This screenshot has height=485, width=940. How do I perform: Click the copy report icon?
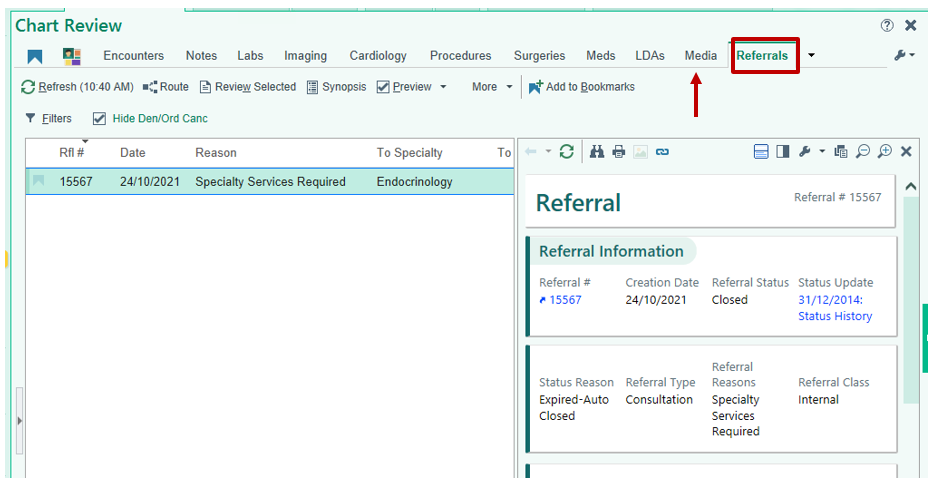point(841,152)
